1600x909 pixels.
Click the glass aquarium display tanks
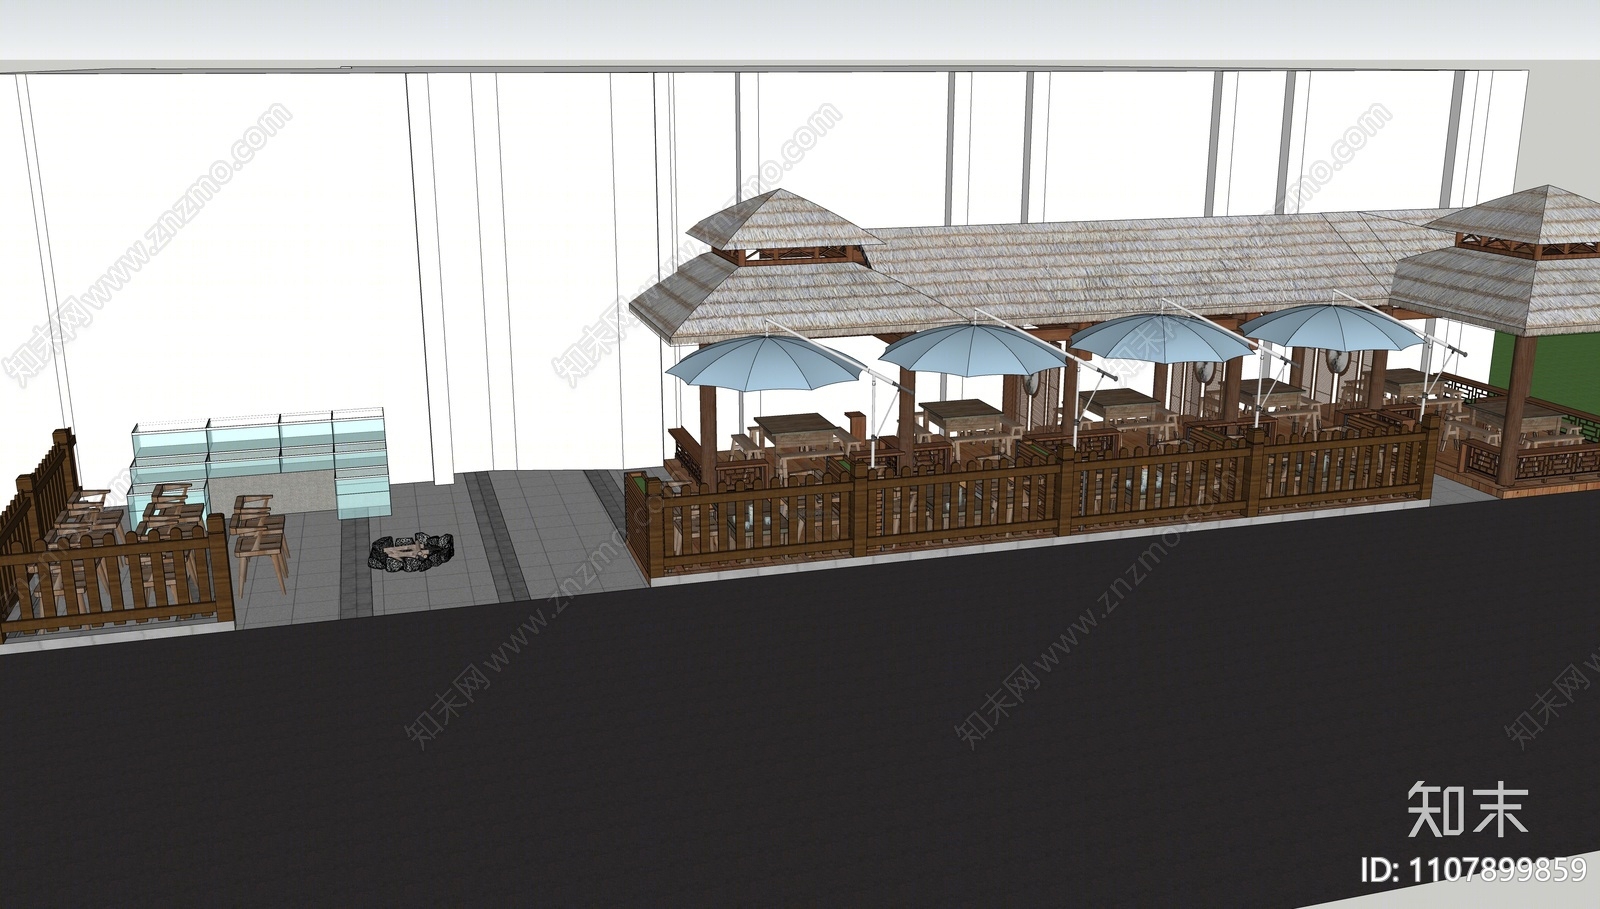pyautogui.click(x=259, y=462)
